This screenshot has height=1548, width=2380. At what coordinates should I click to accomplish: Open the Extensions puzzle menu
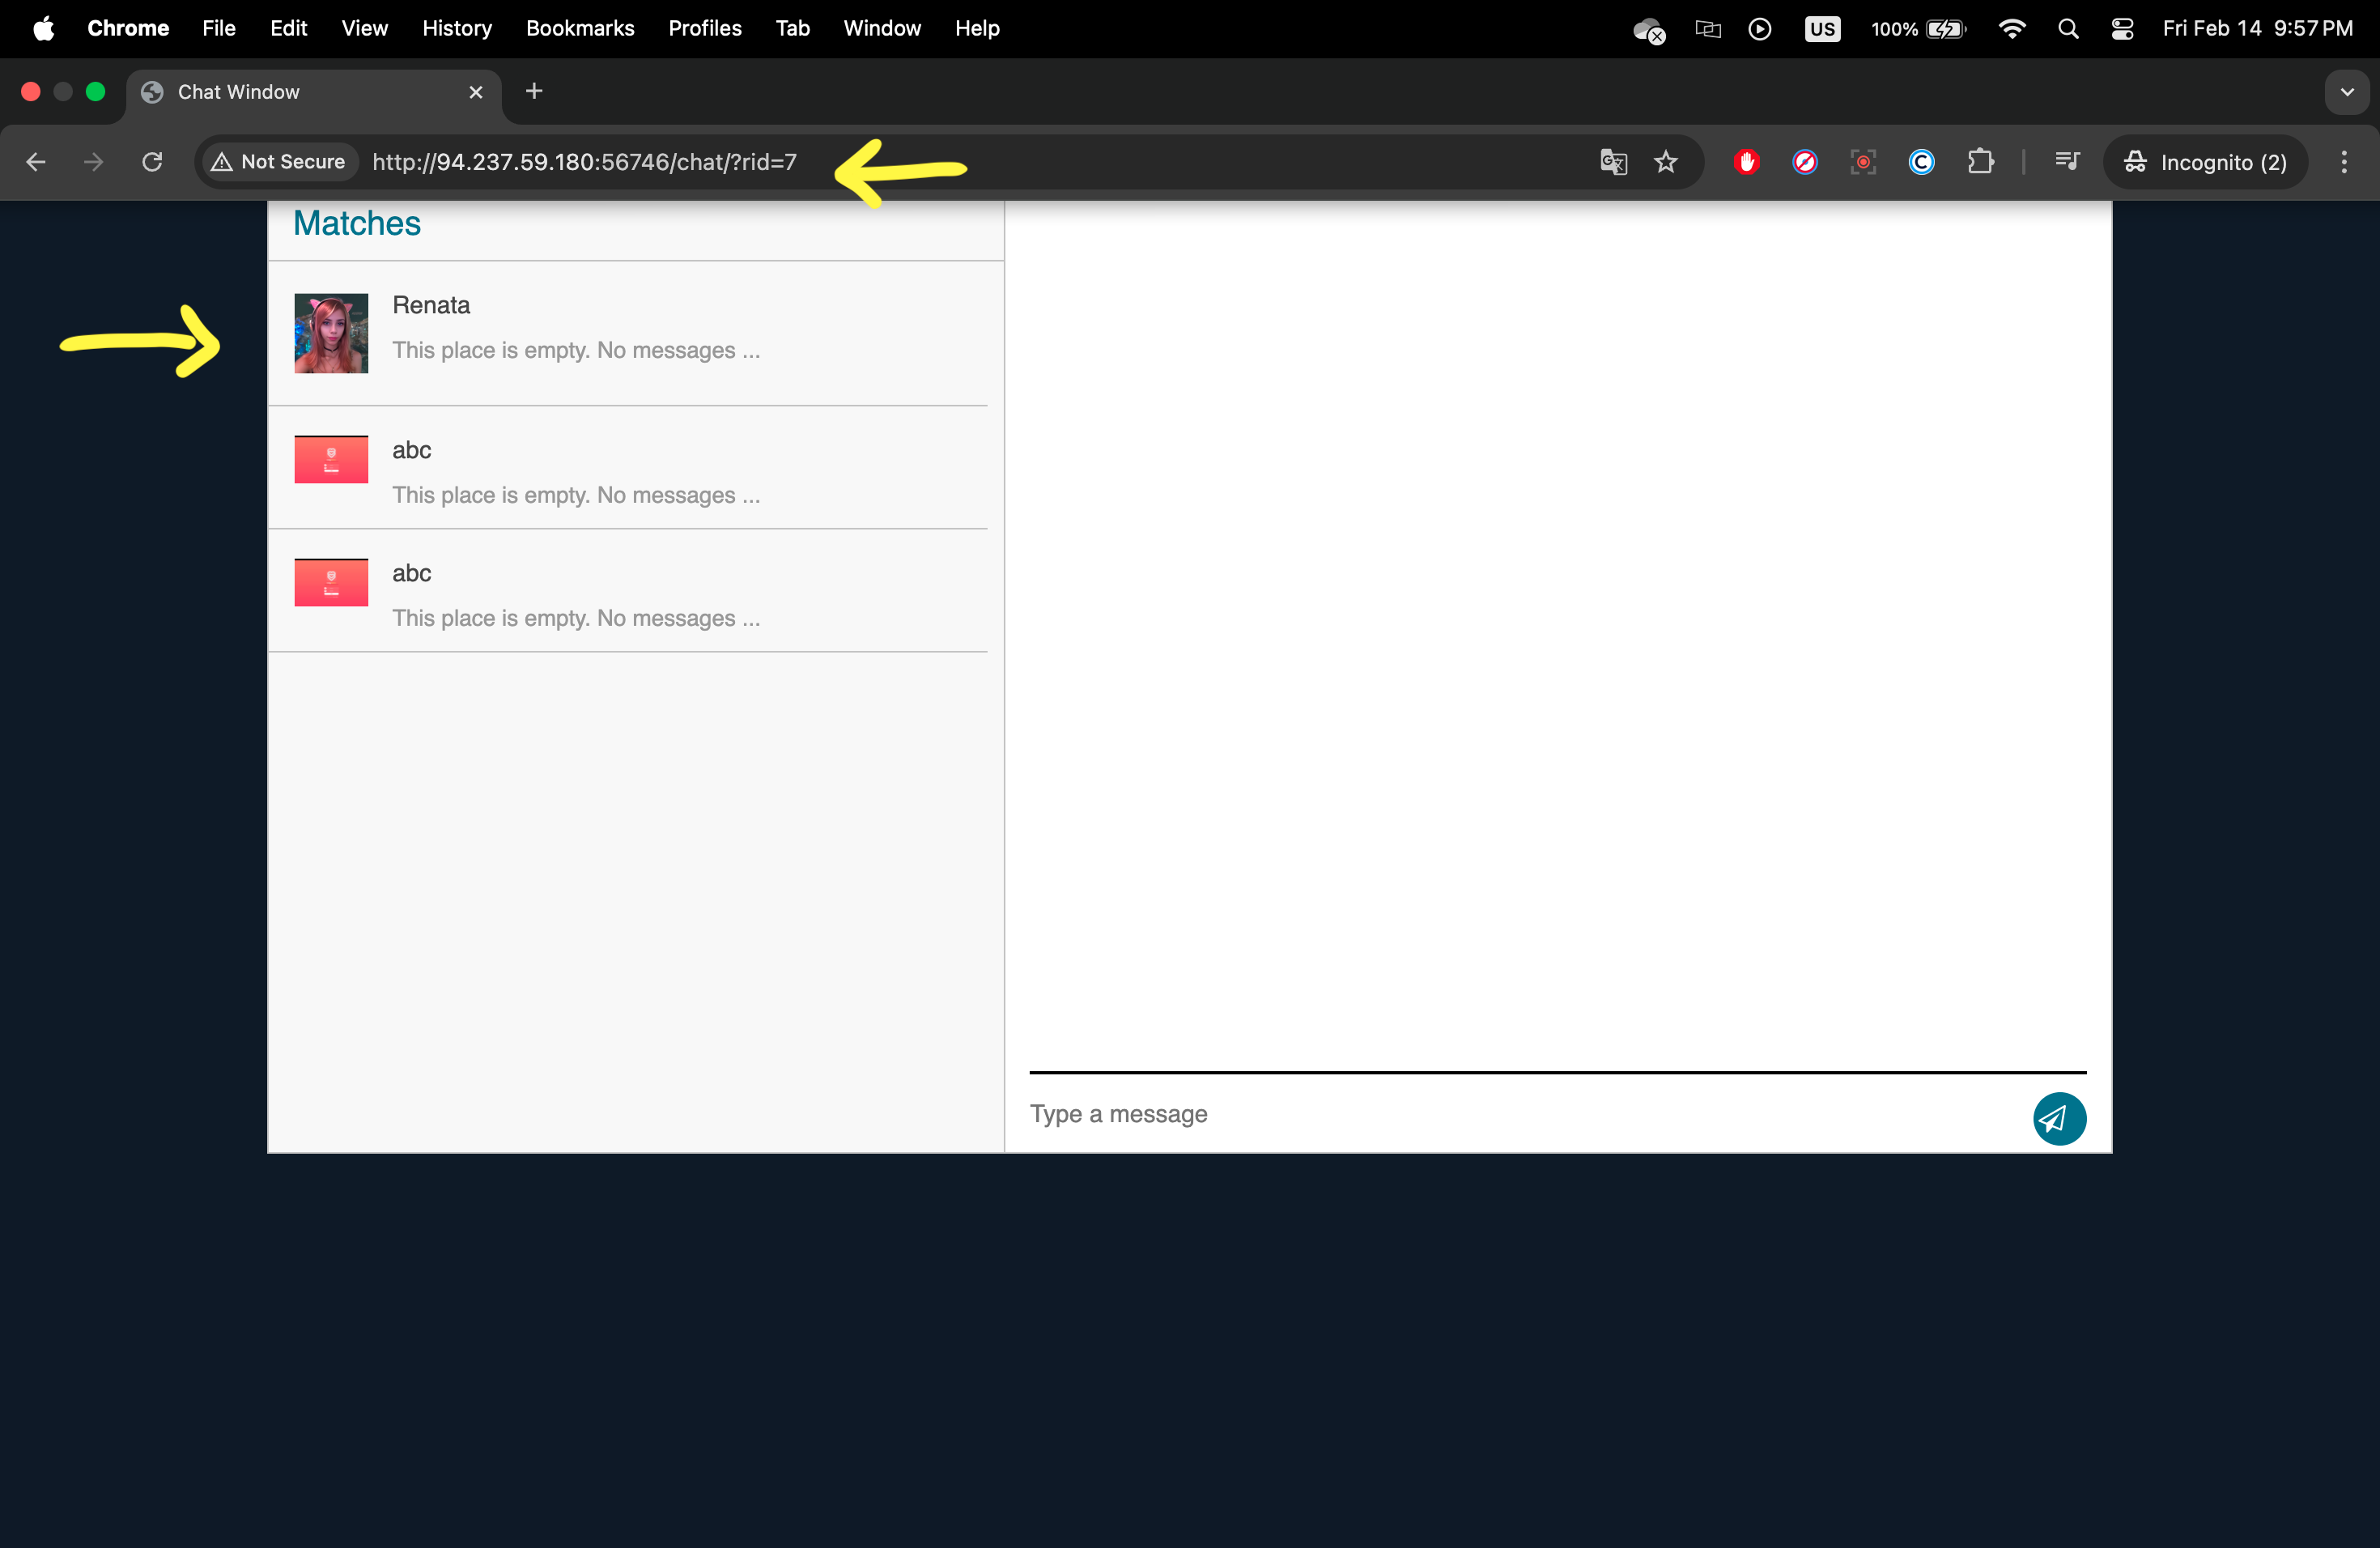pyautogui.click(x=1980, y=162)
